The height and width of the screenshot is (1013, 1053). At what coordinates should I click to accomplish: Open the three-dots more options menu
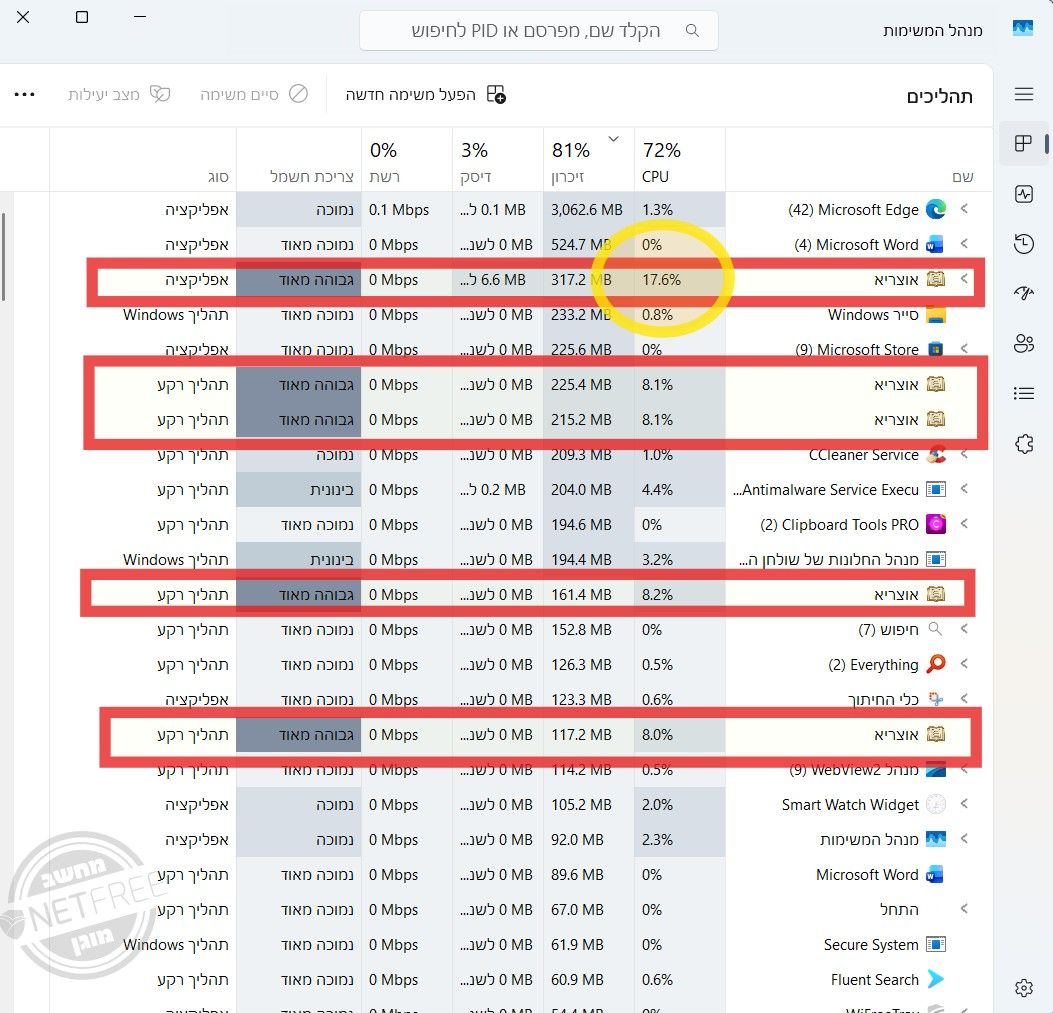pos(24,94)
